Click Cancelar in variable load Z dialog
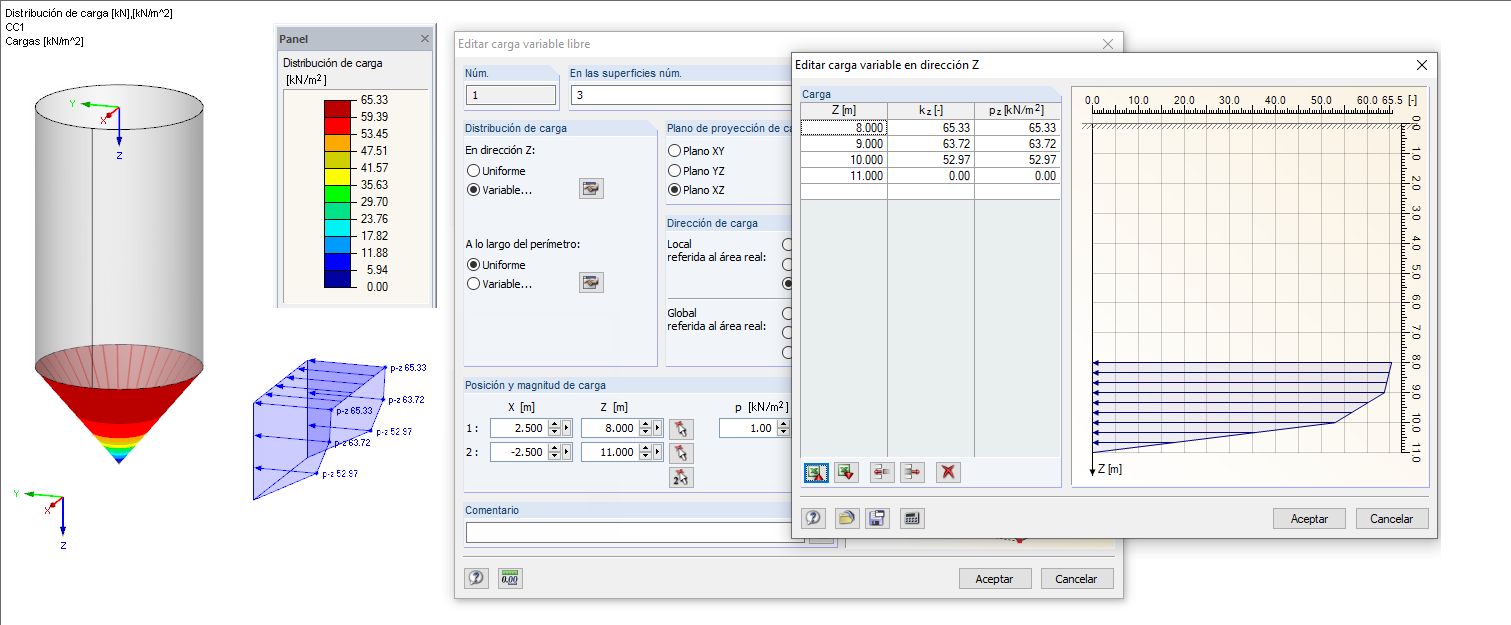 pyautogui.click(x=1392, y=519)
